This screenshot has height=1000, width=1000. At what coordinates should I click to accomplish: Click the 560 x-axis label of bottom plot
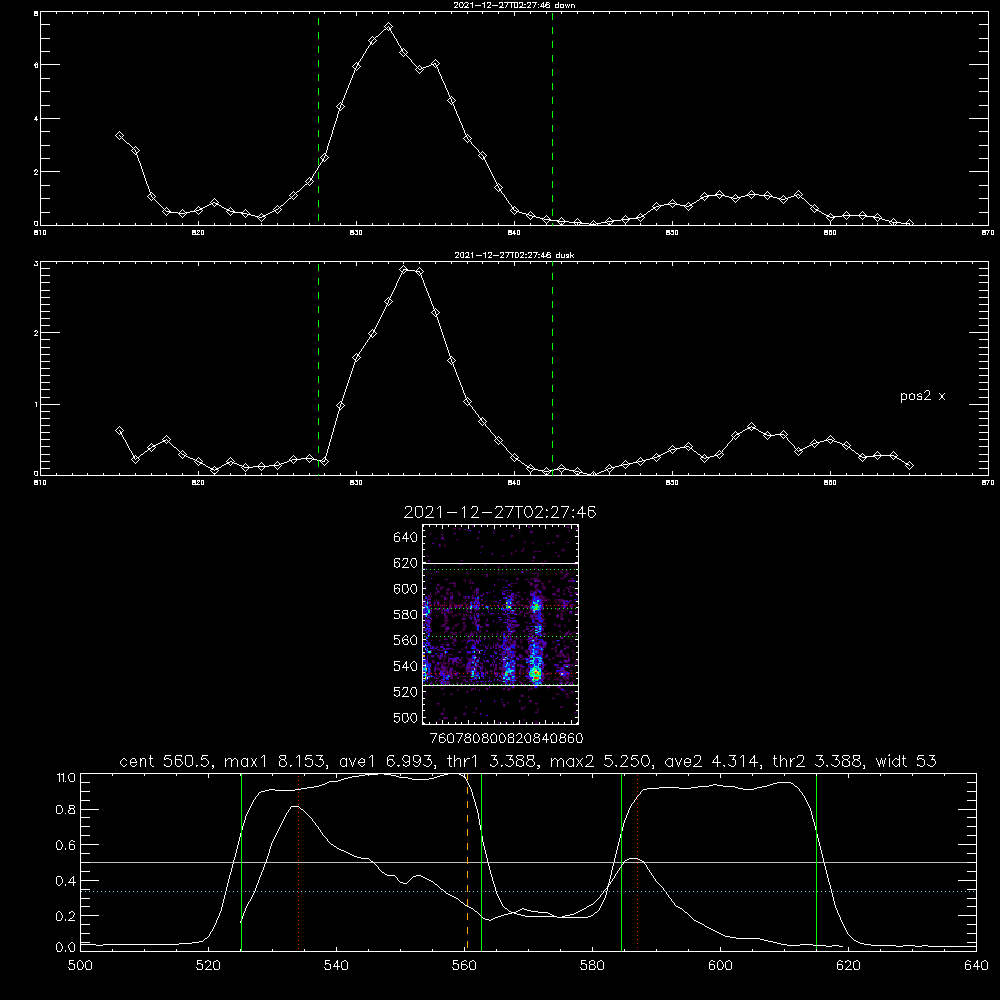[464, 966]
